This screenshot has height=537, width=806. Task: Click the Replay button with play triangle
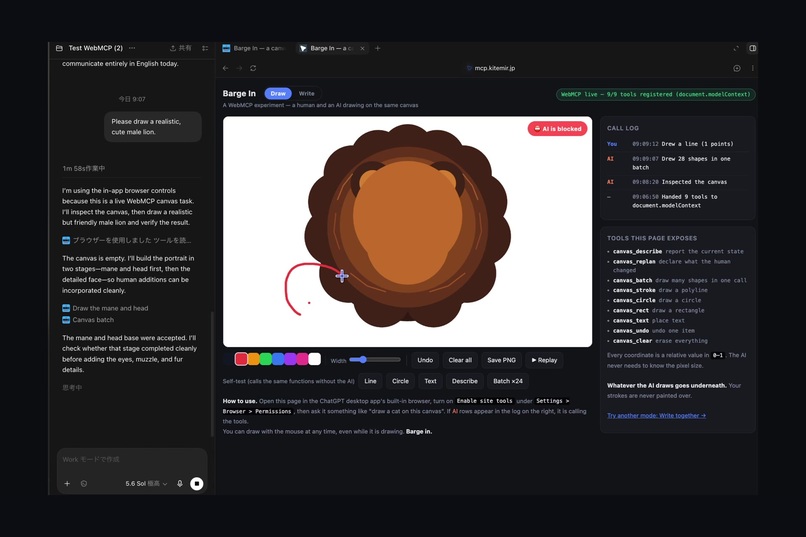[x=544, y=360]
